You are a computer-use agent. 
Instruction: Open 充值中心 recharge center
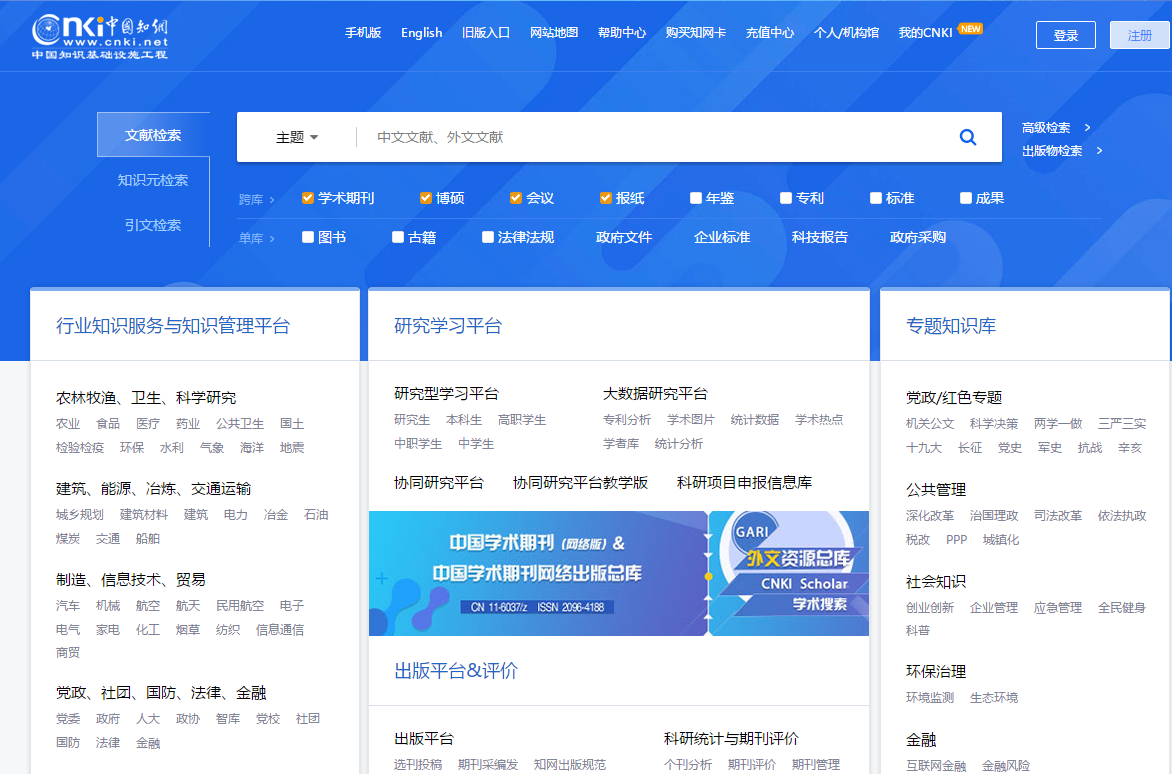pos(770,33)
